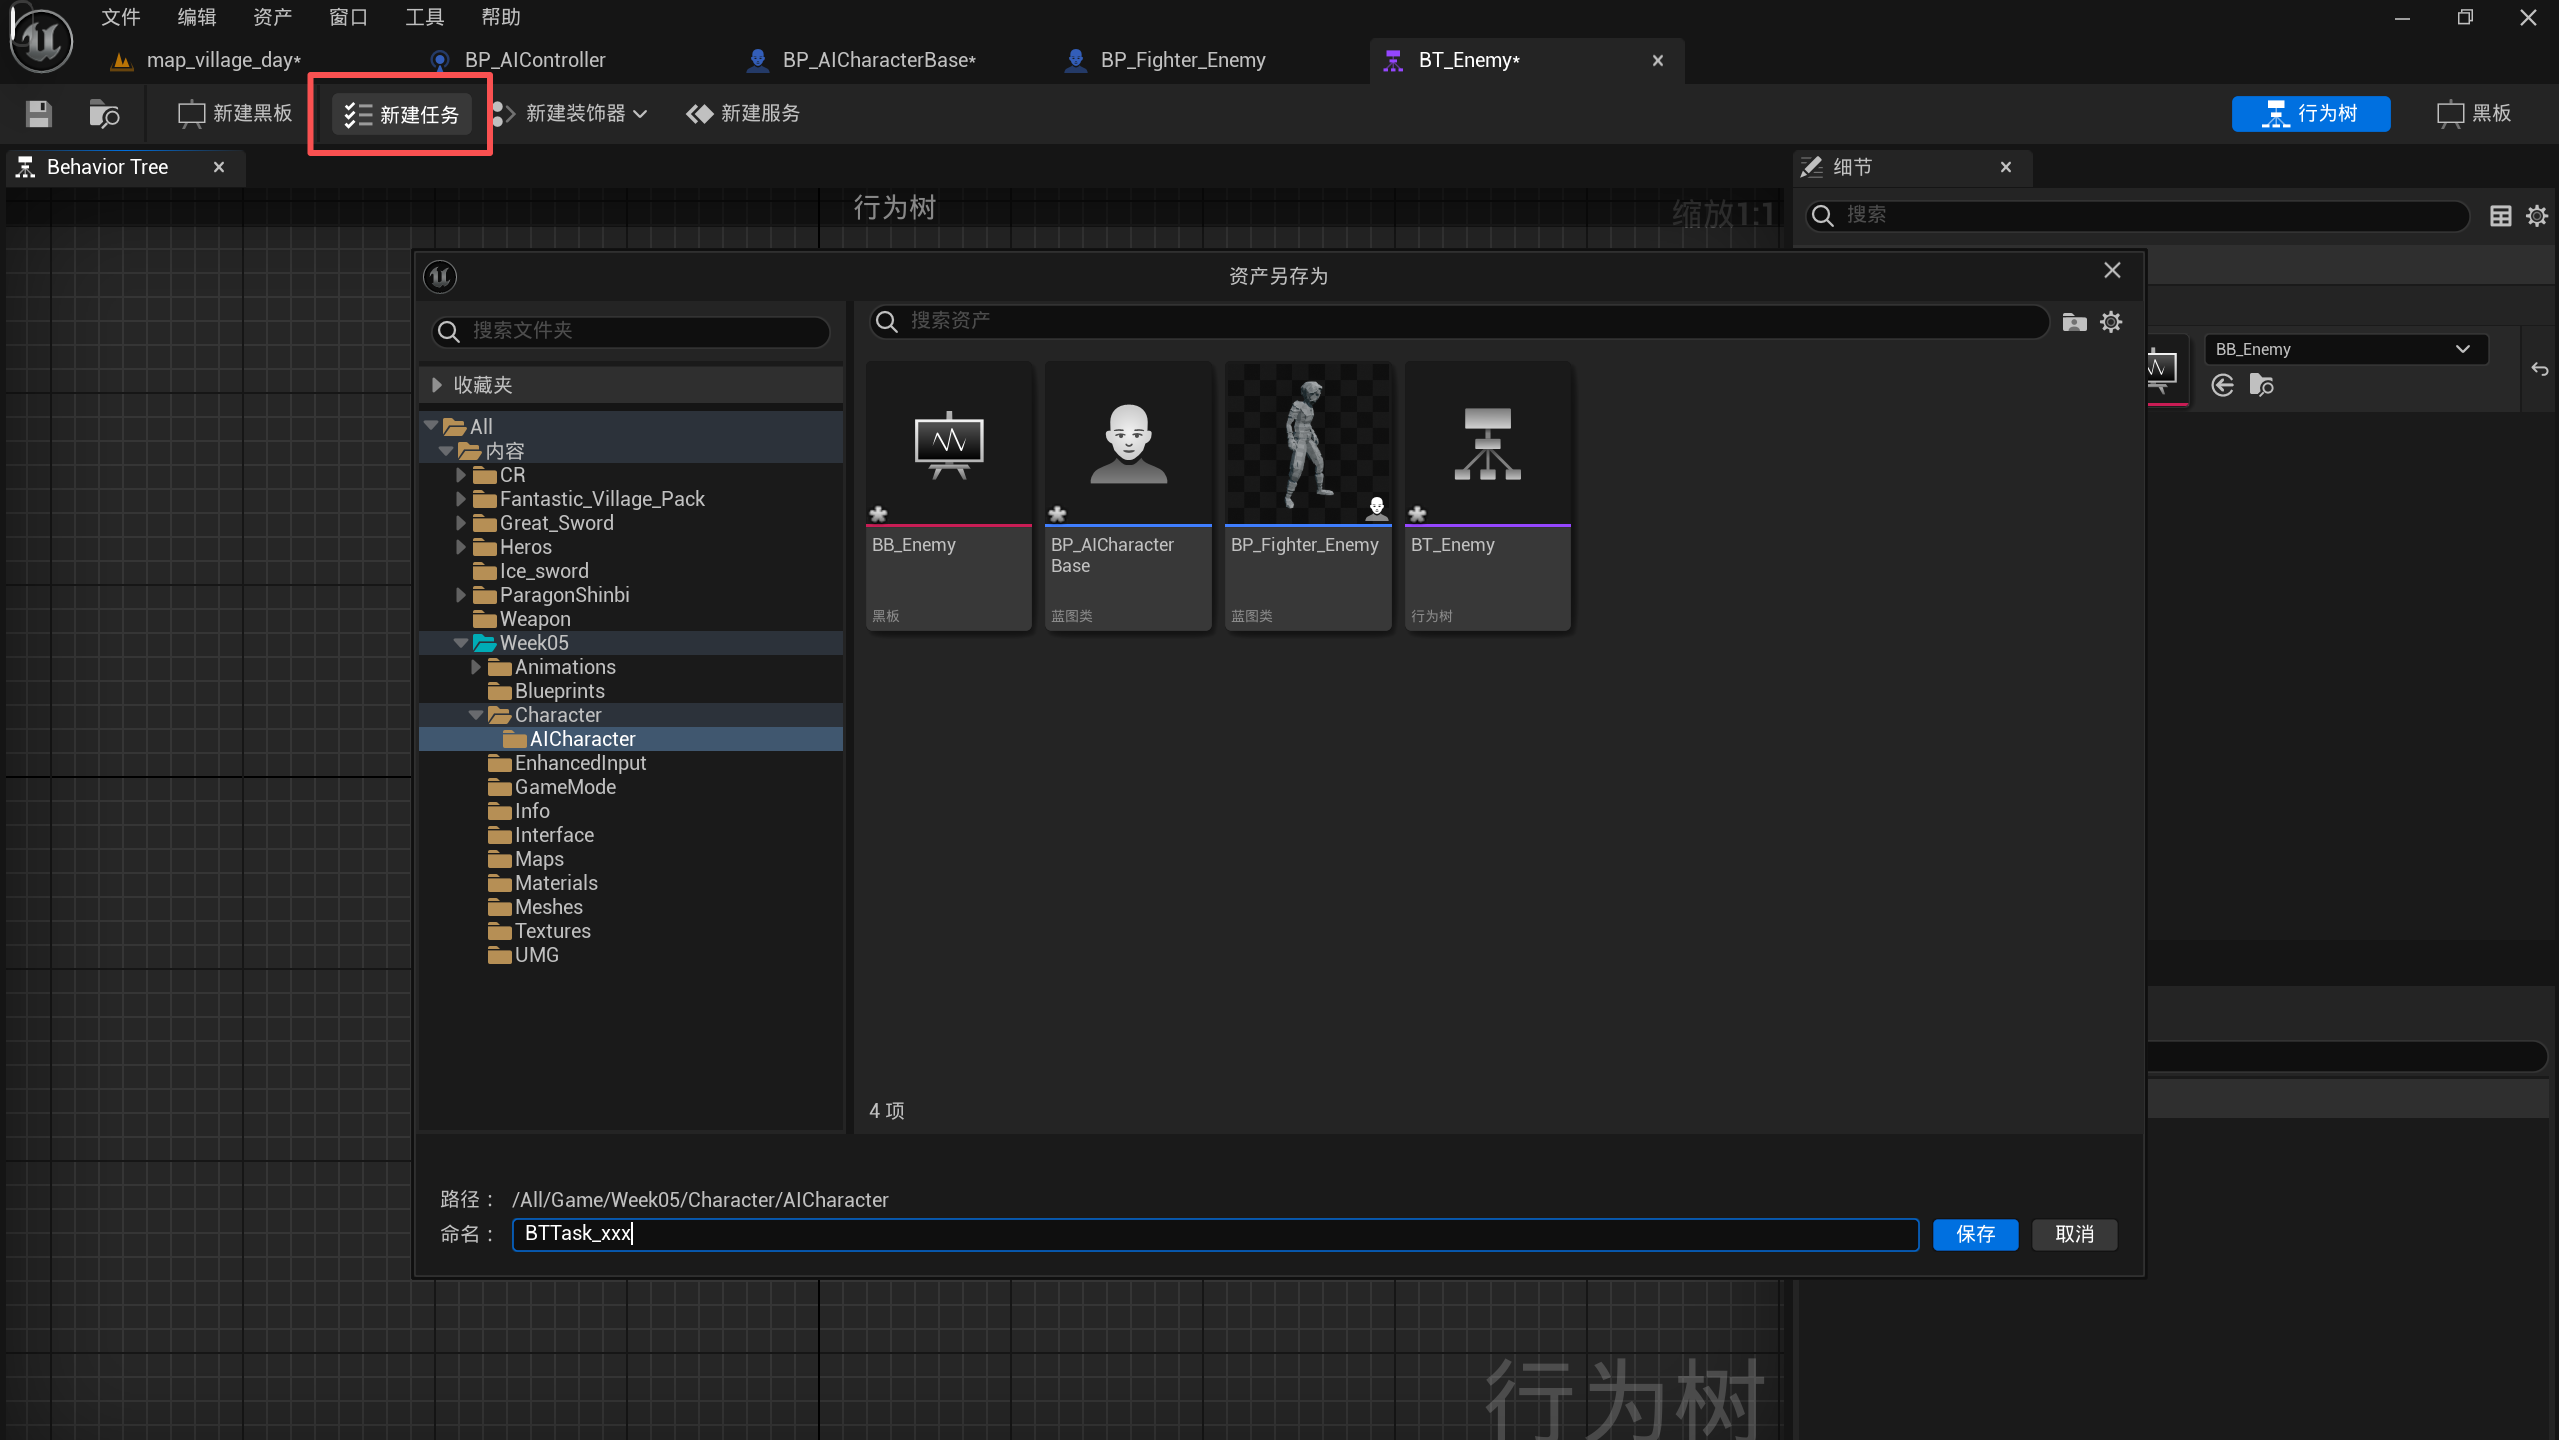The width and height of the screenshot is (2559, 1440).
Task: Click the new folder icon in dialog
Action: tap(2074, 322)
